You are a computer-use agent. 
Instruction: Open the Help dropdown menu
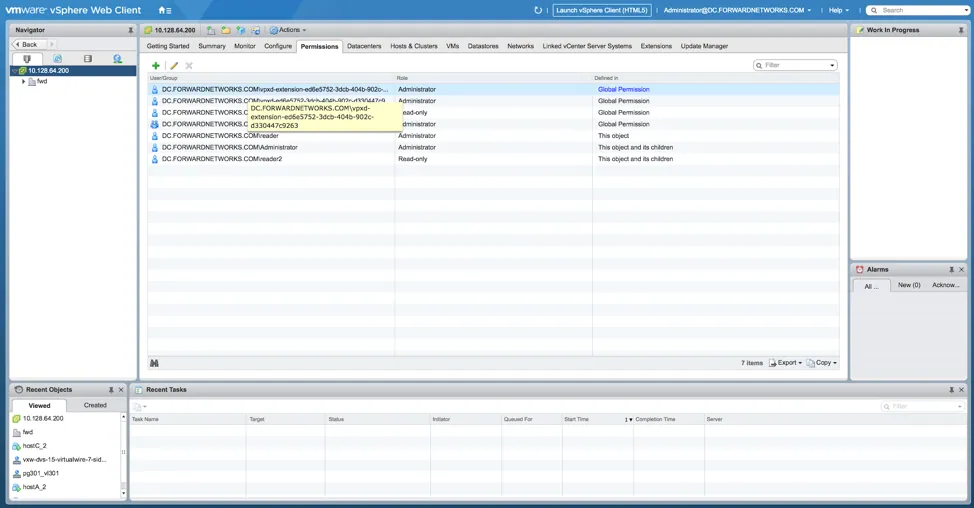click(839, 10)
